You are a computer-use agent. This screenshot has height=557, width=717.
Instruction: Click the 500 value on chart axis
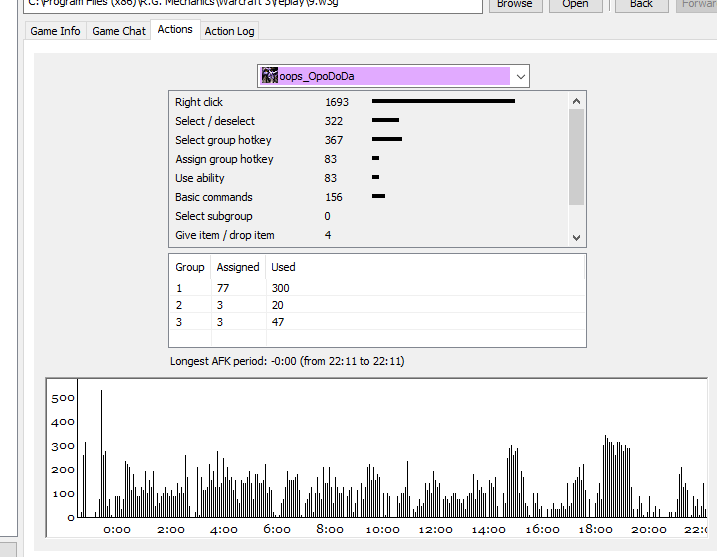(63, 398)
